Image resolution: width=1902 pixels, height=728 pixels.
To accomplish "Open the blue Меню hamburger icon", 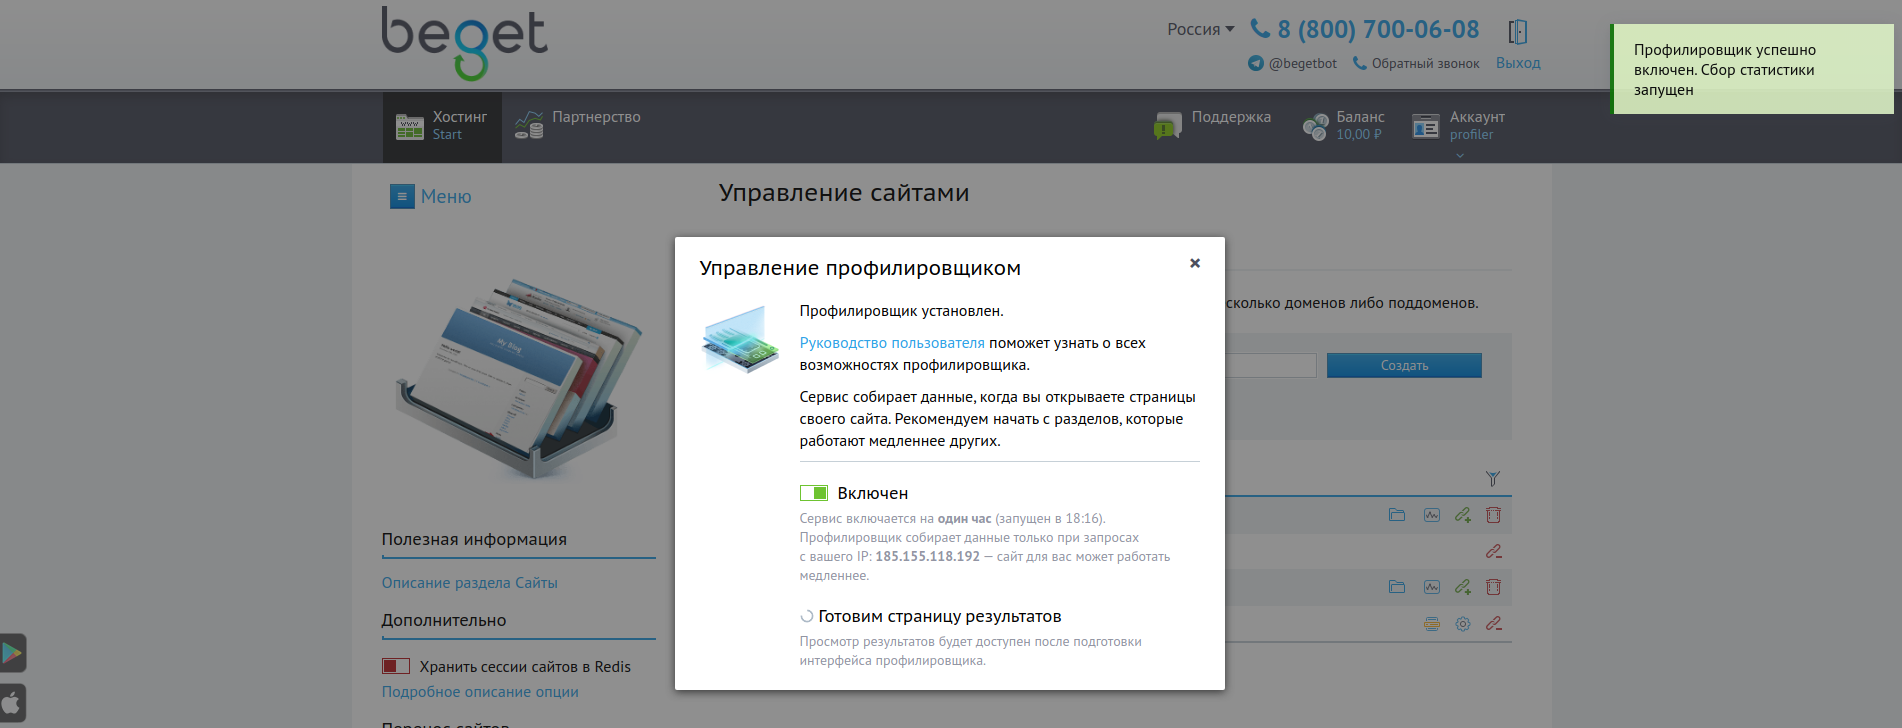I will click(402, 196).
